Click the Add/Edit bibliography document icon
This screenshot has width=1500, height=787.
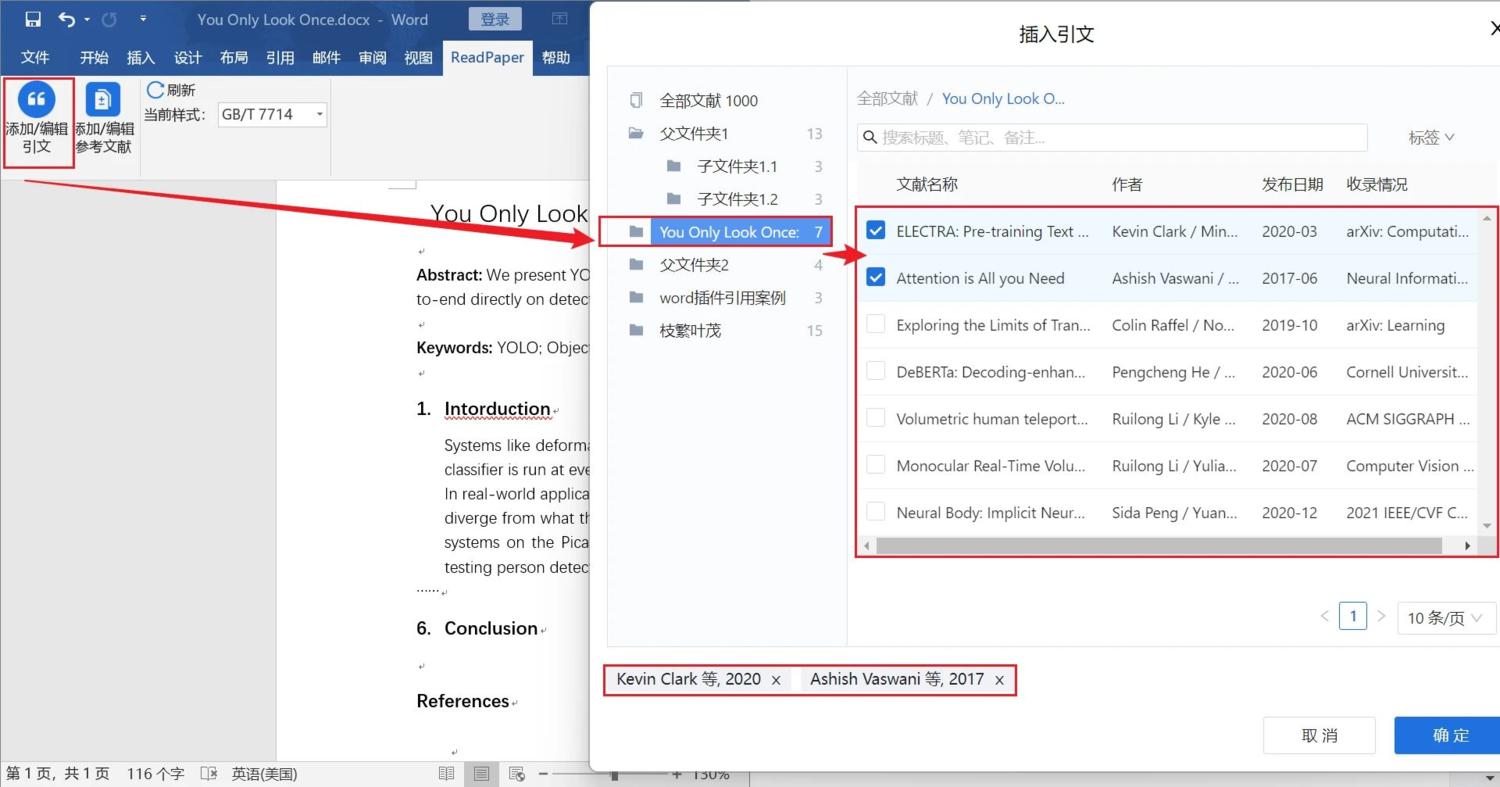[103, 99]
